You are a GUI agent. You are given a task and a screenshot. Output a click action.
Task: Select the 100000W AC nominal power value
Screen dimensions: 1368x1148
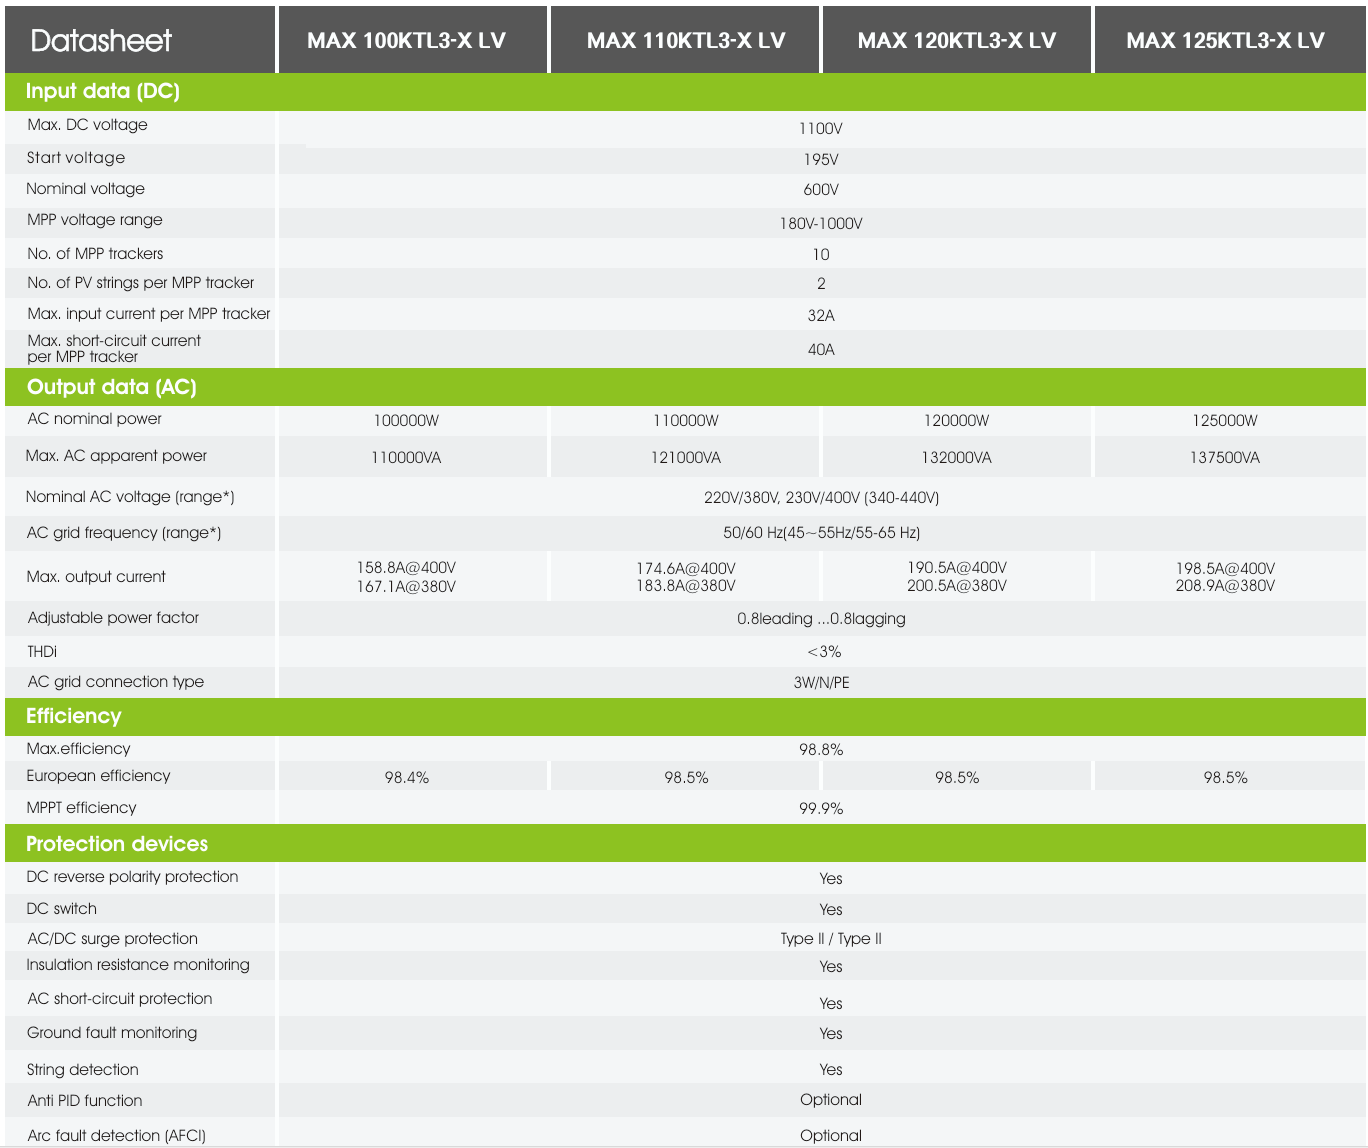406,421
